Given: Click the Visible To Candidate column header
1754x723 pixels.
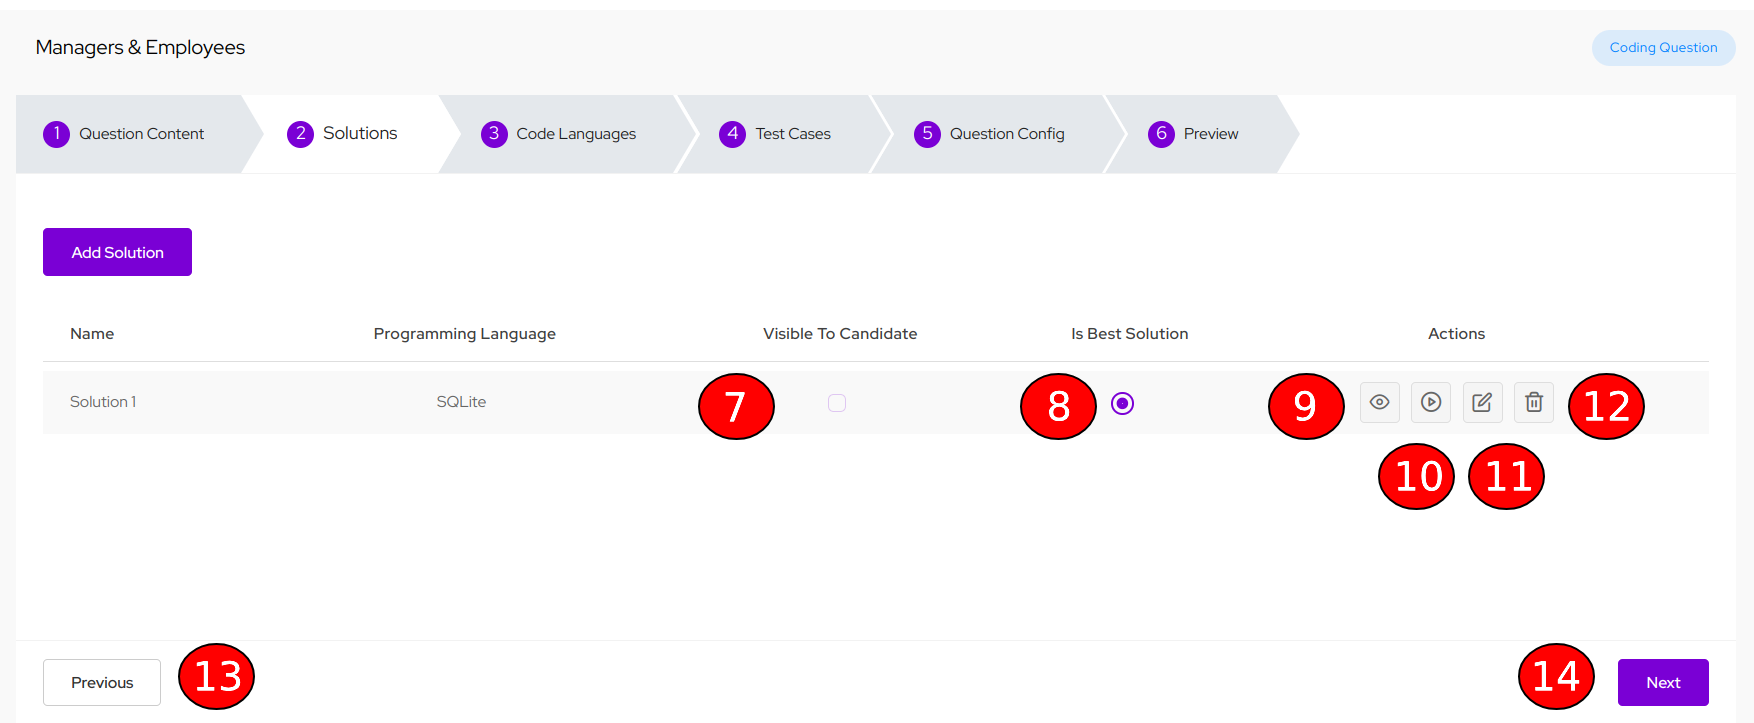Looking at the screenshot, I should (x=840, y=334).
